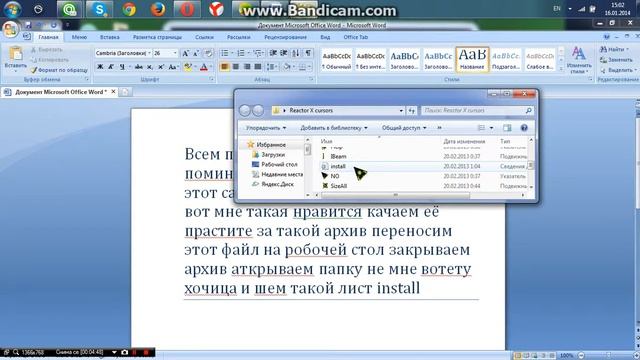Click the new document tab button
This screenshot has width=640, height=360.
point(125,92)
